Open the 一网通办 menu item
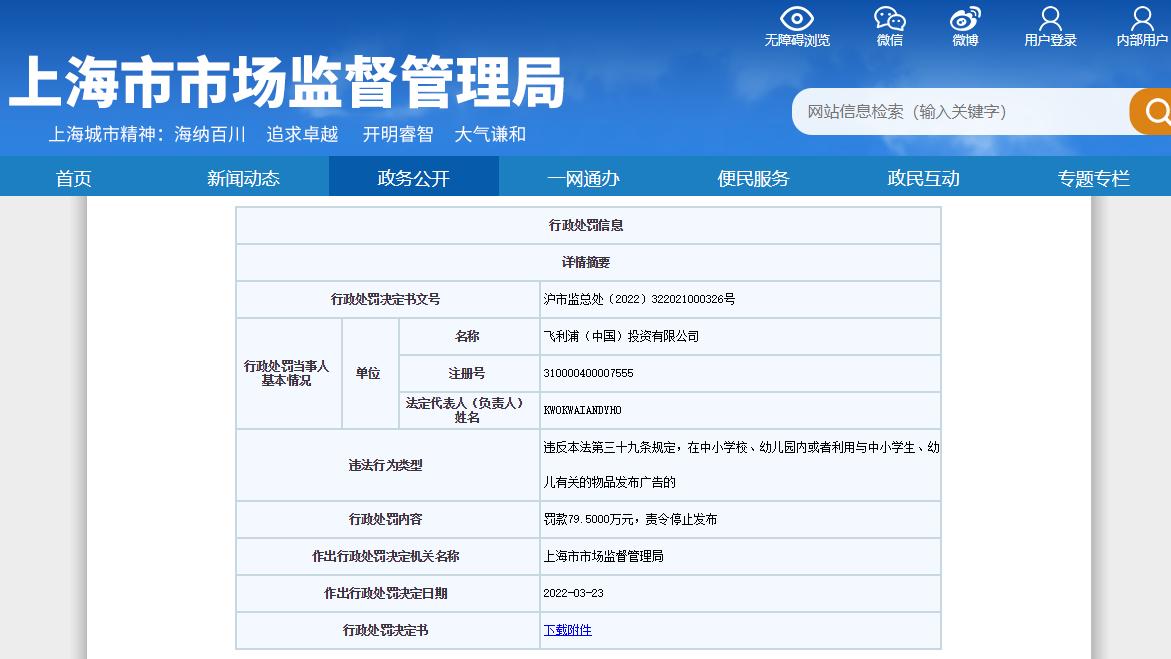 583,177
